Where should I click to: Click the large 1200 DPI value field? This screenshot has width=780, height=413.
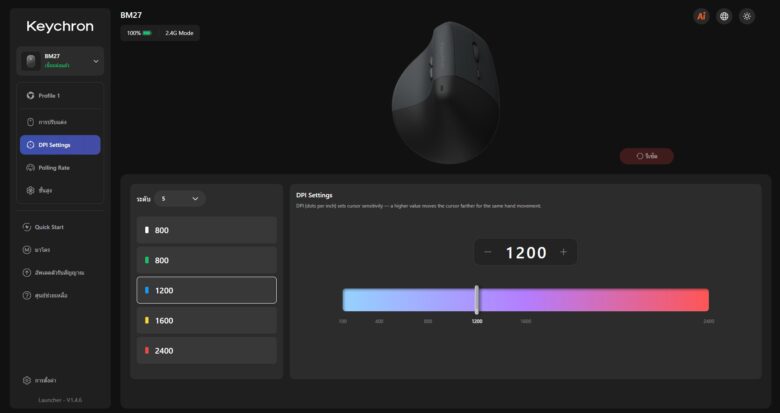[526, 253]
